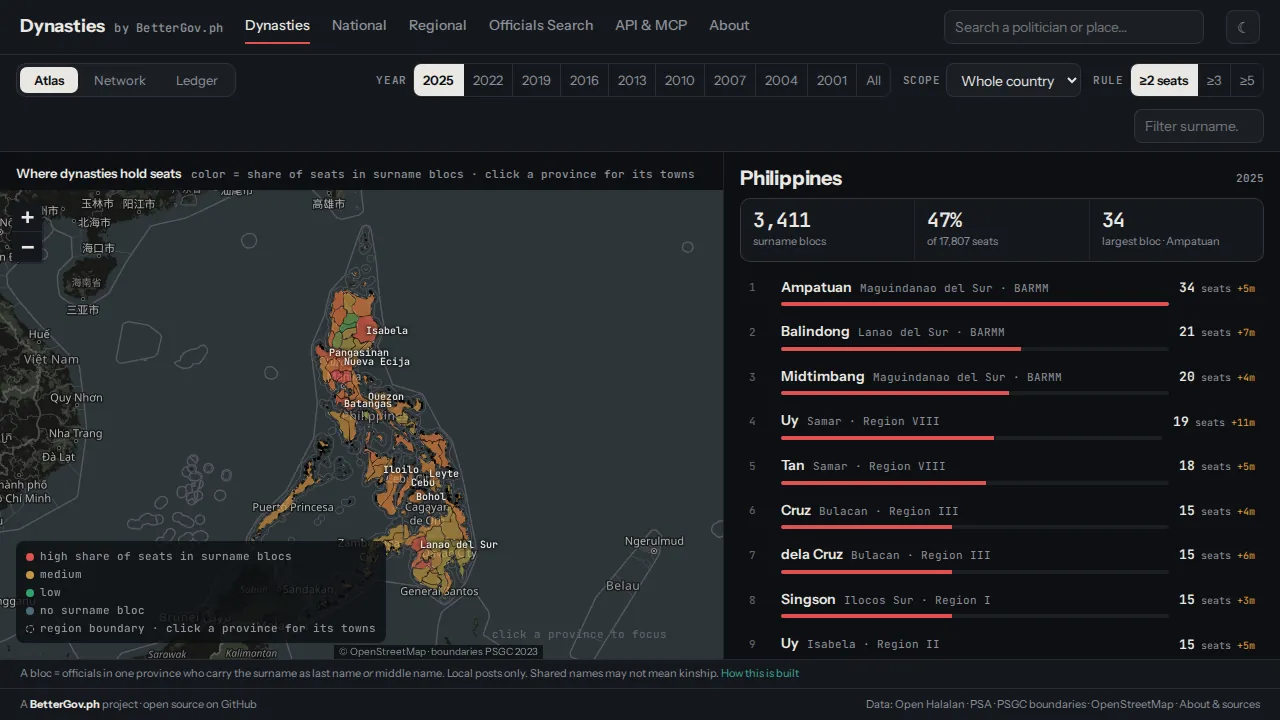This screenshot has width=1280, height=720.
Task: Click the Dynasties site logo
Action: (x=62, y=26)
